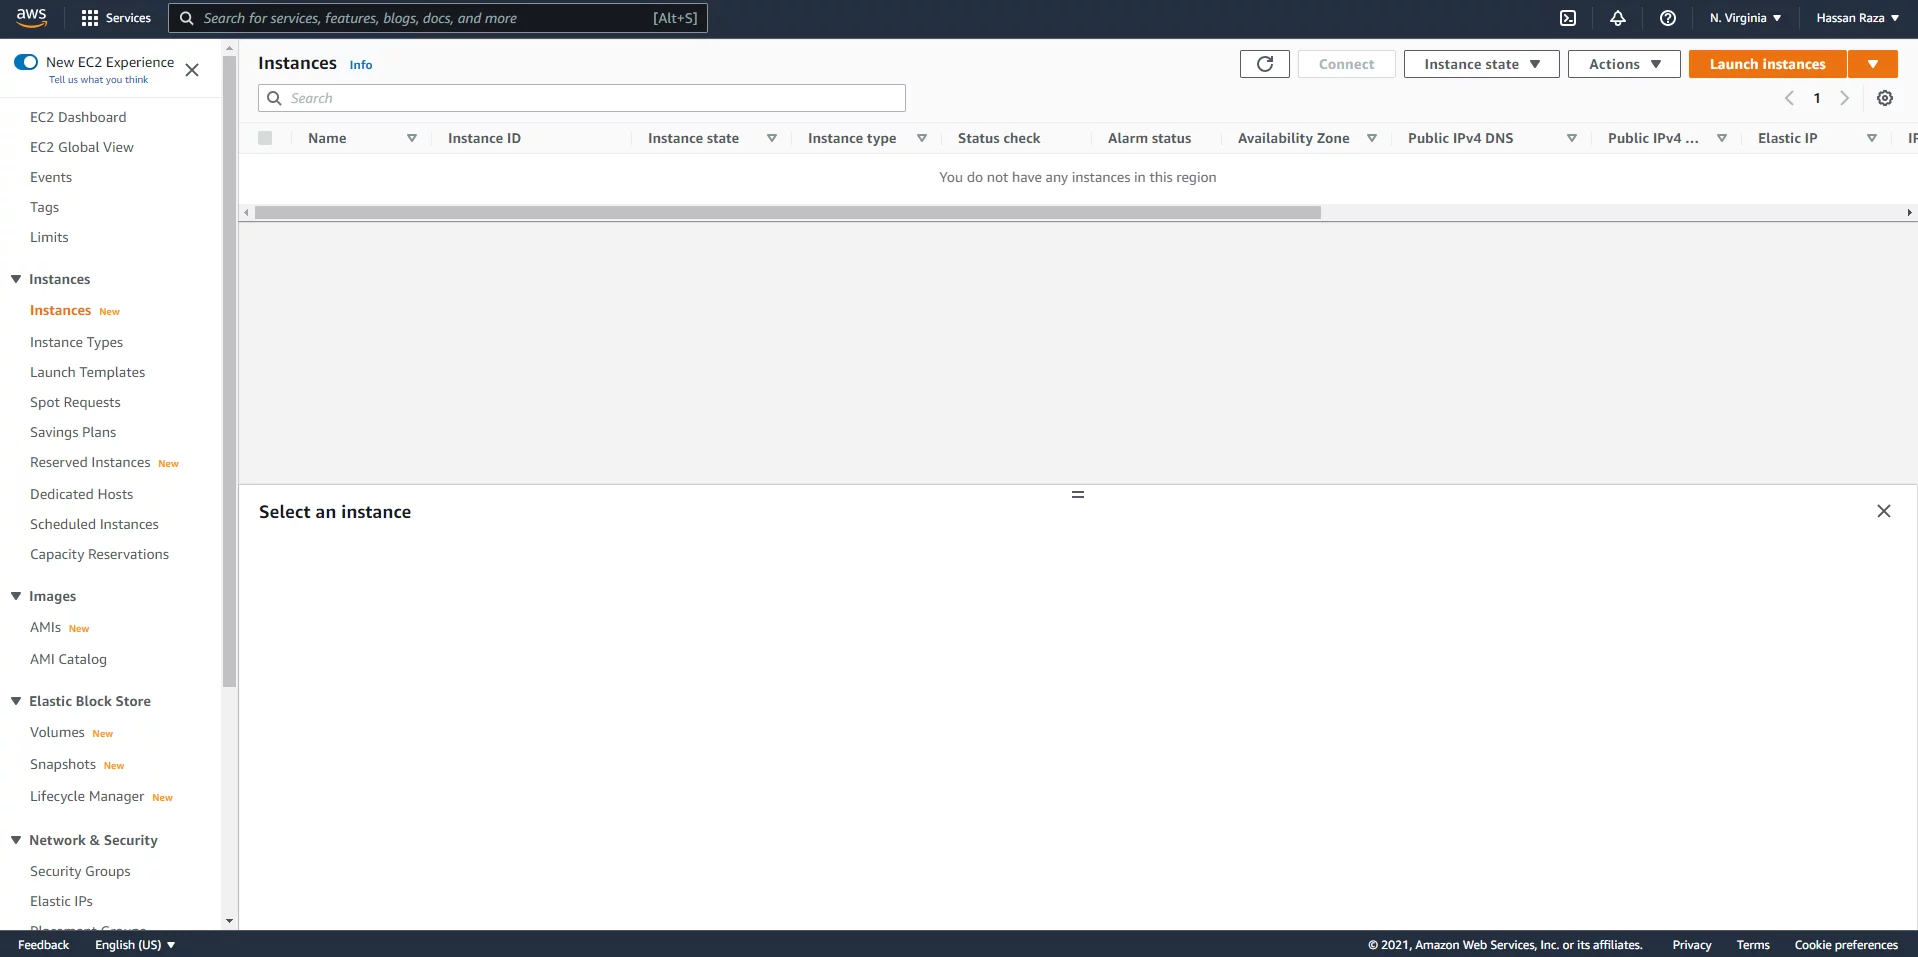Collapse the Instances sidebar section

click(x=16, y=279)
